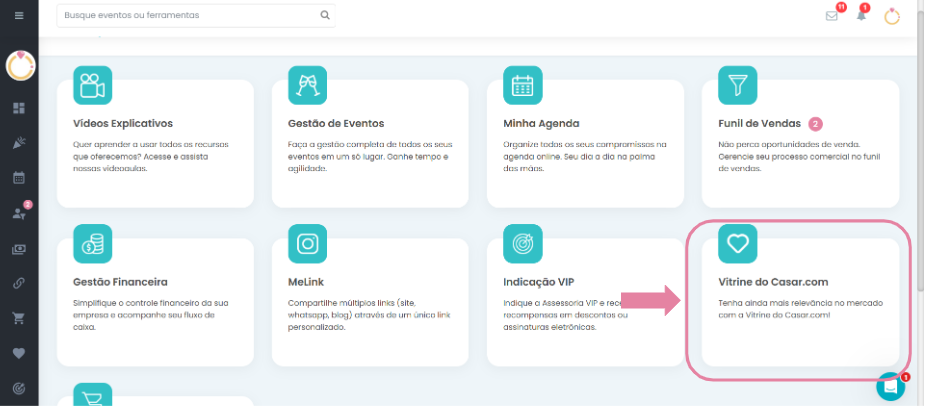The image size is (925, 408).
Task: Click text 'Compartilhe múltiplos links (site,'
Action: (352, 303)
